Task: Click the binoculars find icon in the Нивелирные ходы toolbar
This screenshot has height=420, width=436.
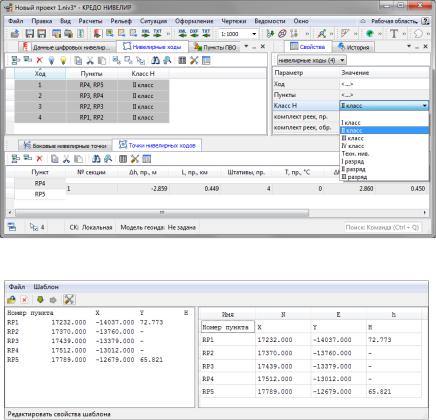Action: [155, 60]
